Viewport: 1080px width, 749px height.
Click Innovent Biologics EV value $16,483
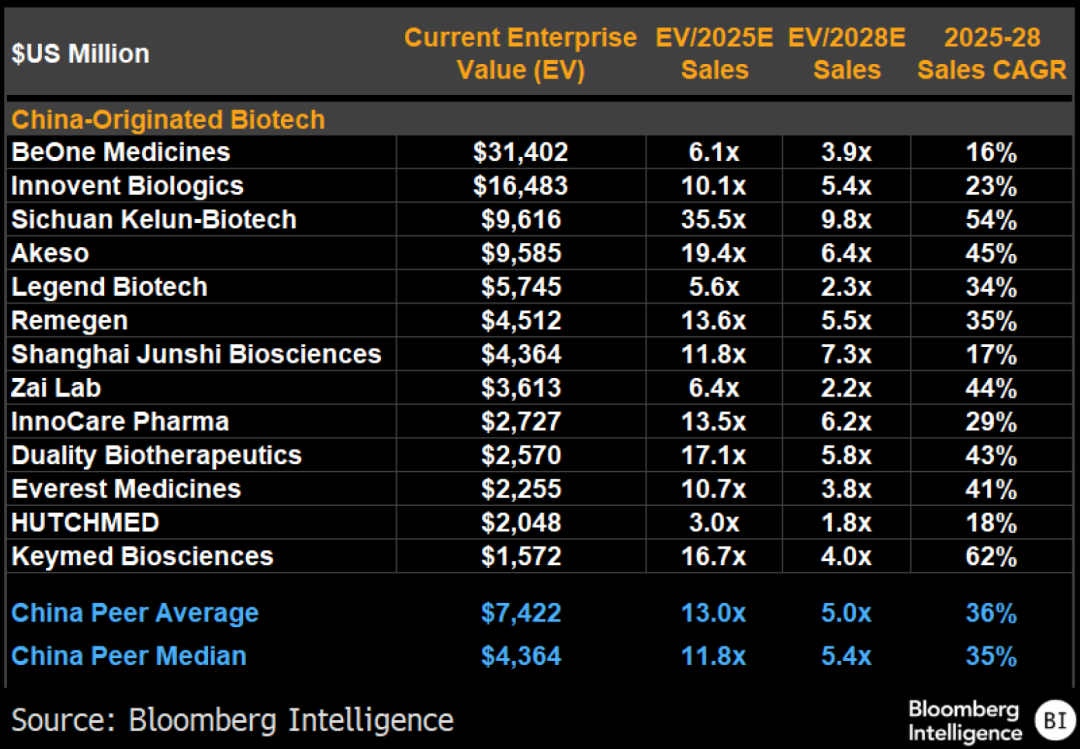521,186
